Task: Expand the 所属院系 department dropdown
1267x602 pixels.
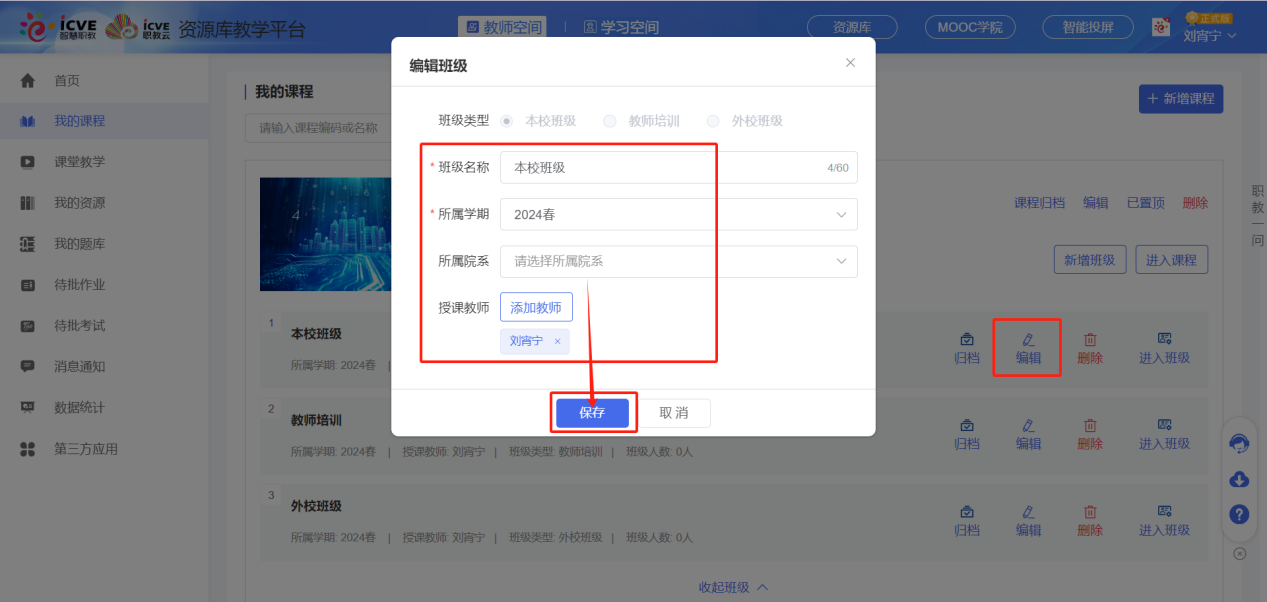Action: [x=678, y=262]
